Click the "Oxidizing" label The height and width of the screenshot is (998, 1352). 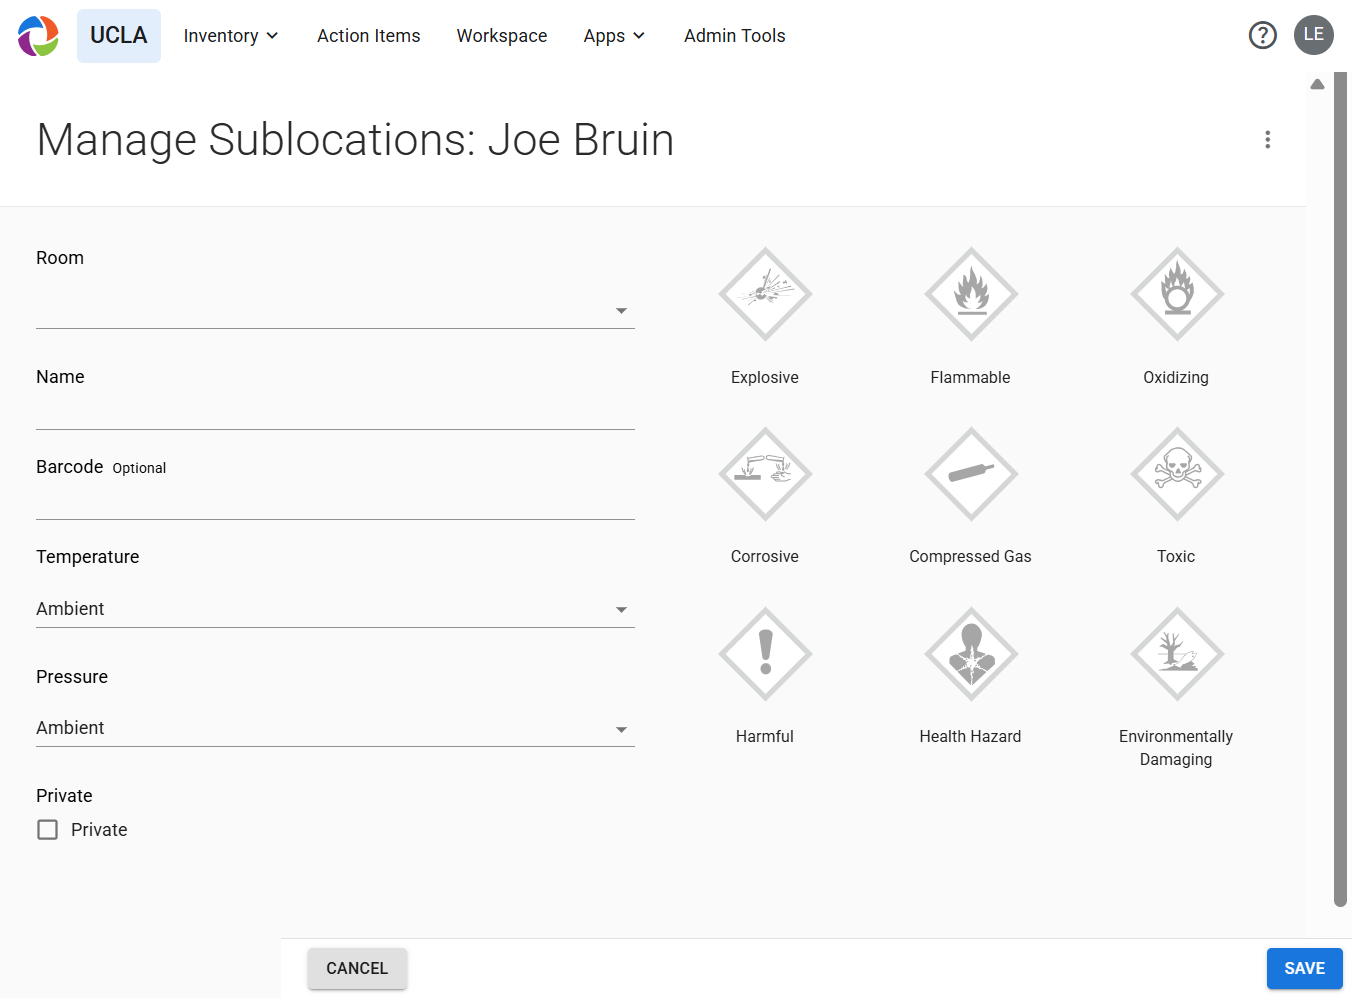click(x=1176, y=377)
